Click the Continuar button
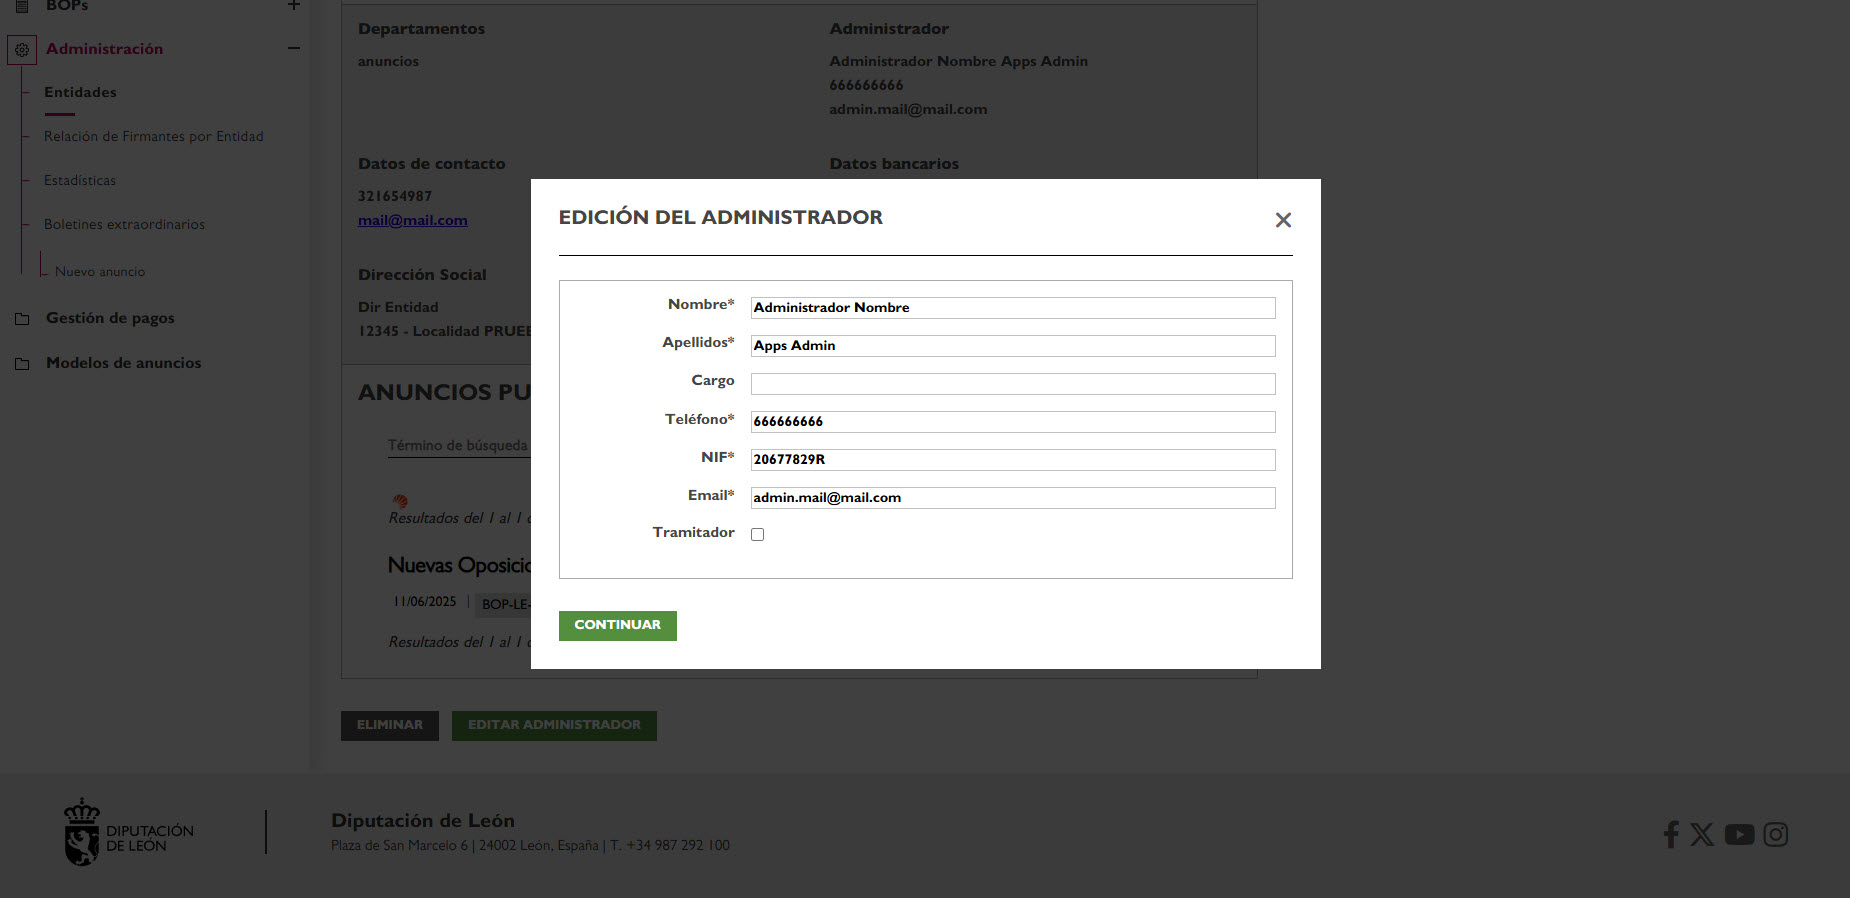The height and width of the screenshot is (898, 1850). point(617,625)
